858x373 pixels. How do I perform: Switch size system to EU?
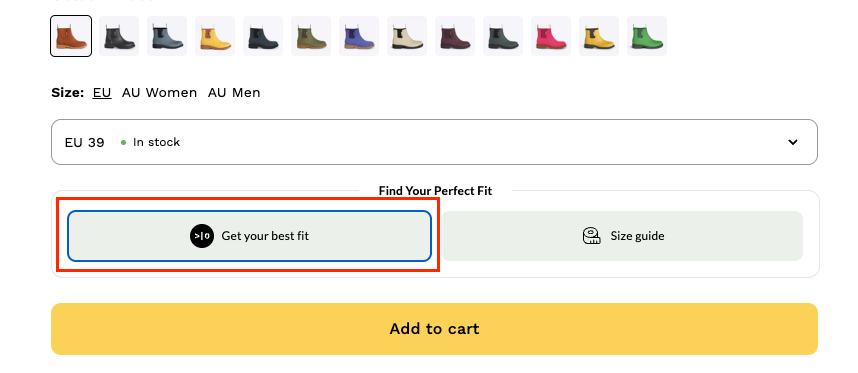coord(102,93)
